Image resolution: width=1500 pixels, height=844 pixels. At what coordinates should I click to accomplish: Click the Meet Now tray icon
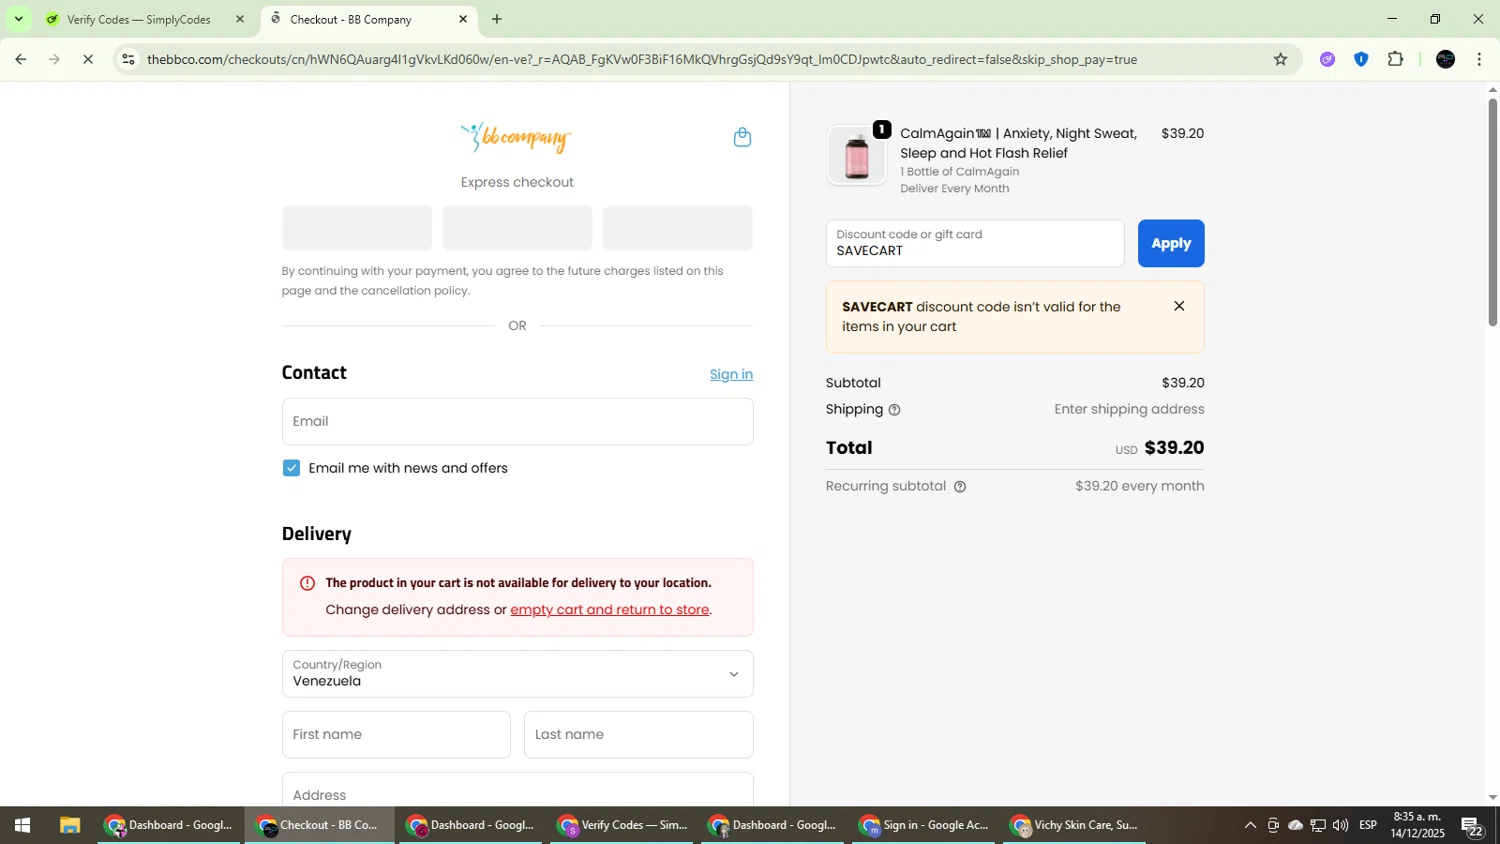coord(1273,825)
